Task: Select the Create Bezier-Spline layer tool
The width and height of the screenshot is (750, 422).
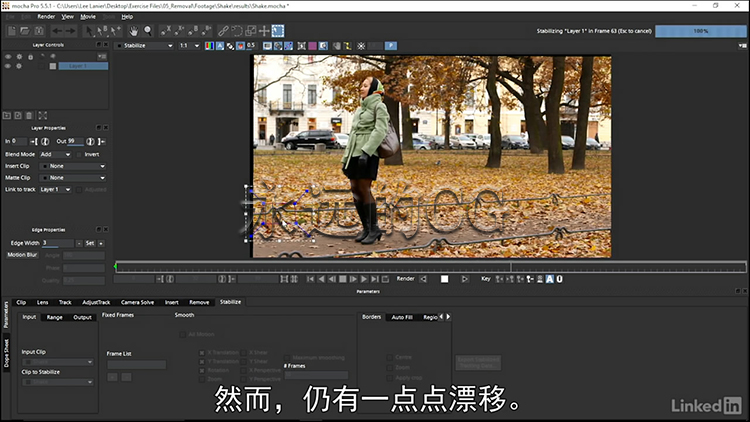Action: pyautogui.click(x=193, y=31)
